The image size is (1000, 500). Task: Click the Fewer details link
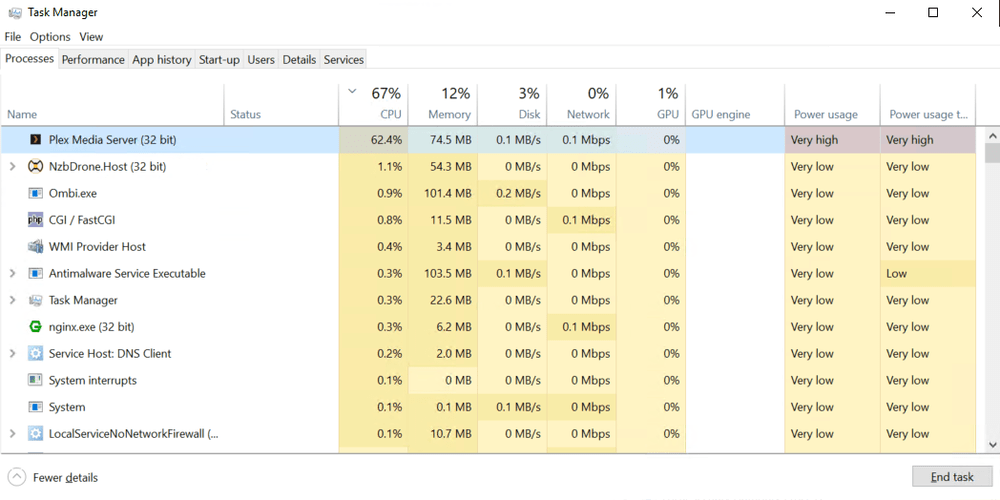66,477
